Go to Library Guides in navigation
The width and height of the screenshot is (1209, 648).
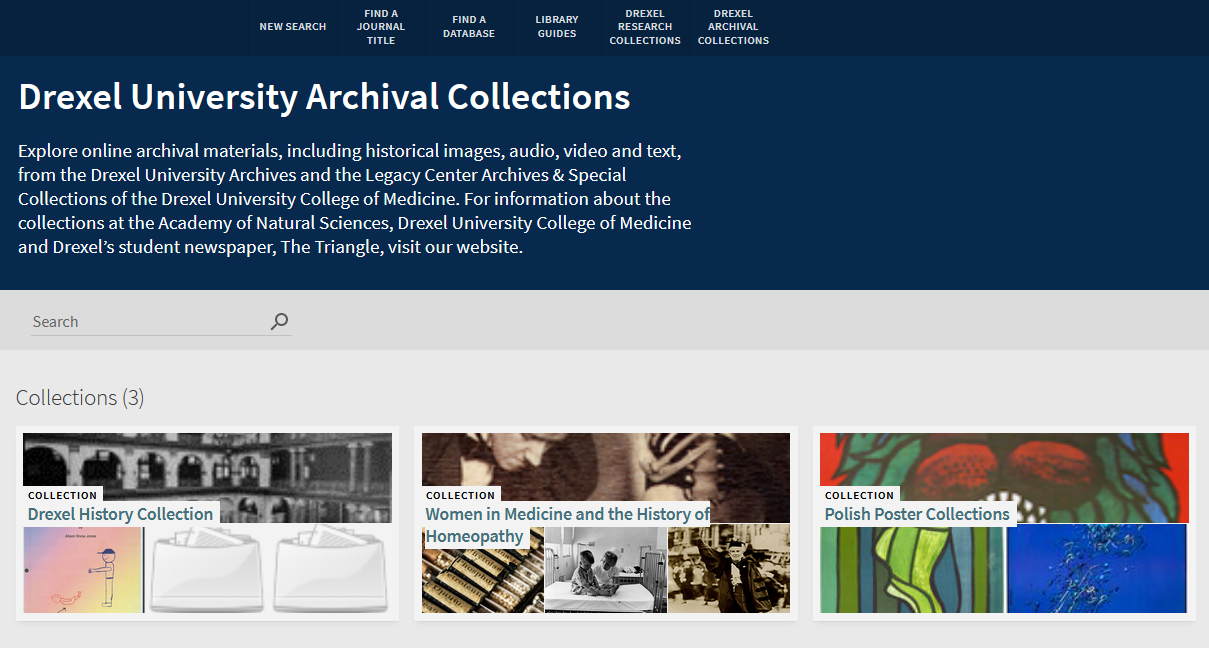(557, 27)
